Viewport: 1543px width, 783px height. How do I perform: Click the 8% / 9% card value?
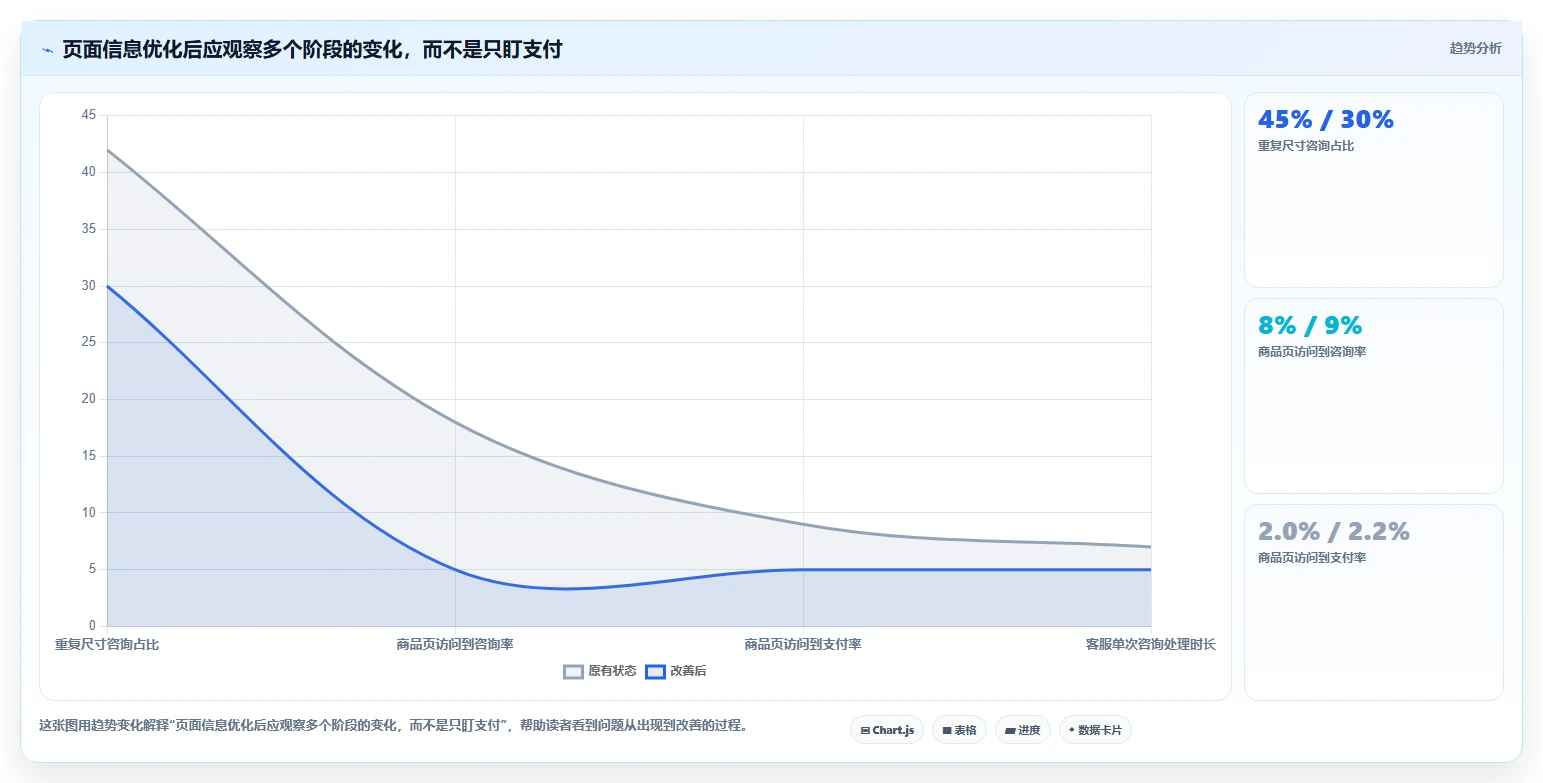point(1310,325)
